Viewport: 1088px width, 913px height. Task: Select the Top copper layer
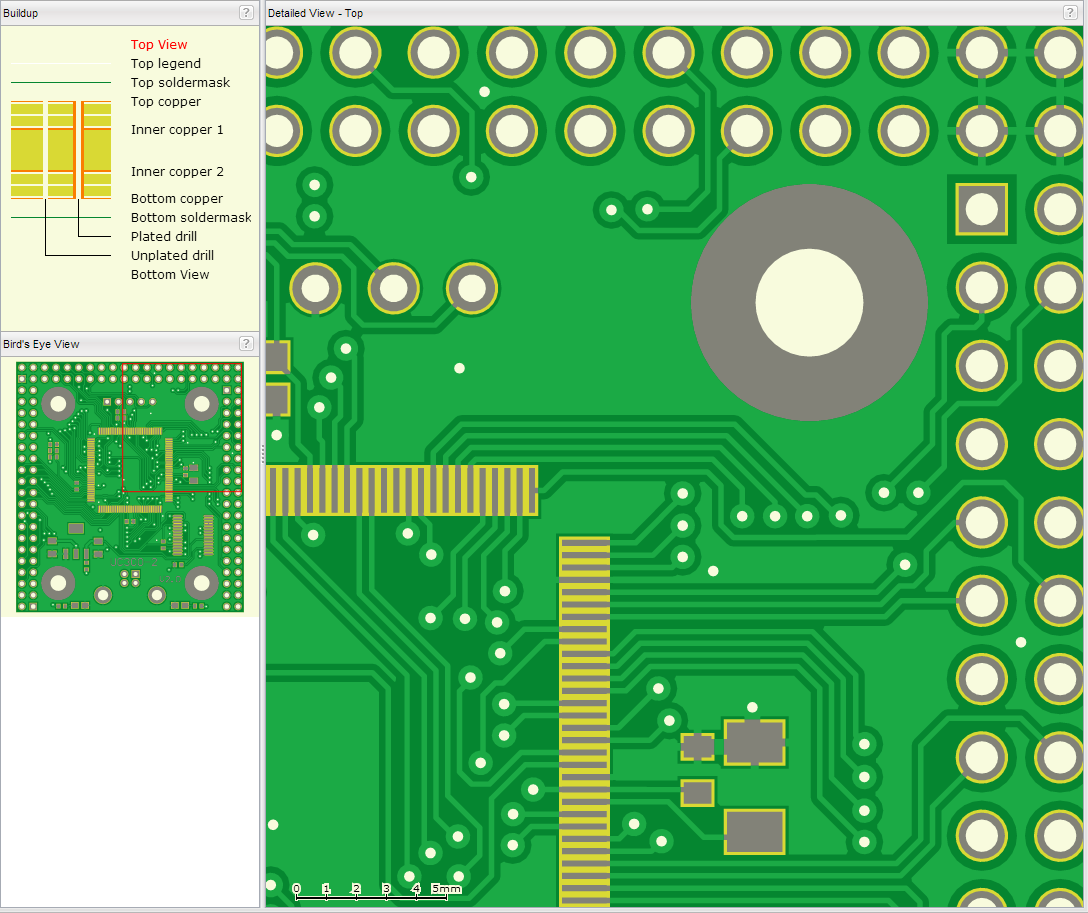pyautogui.click(x=166, y=101)
